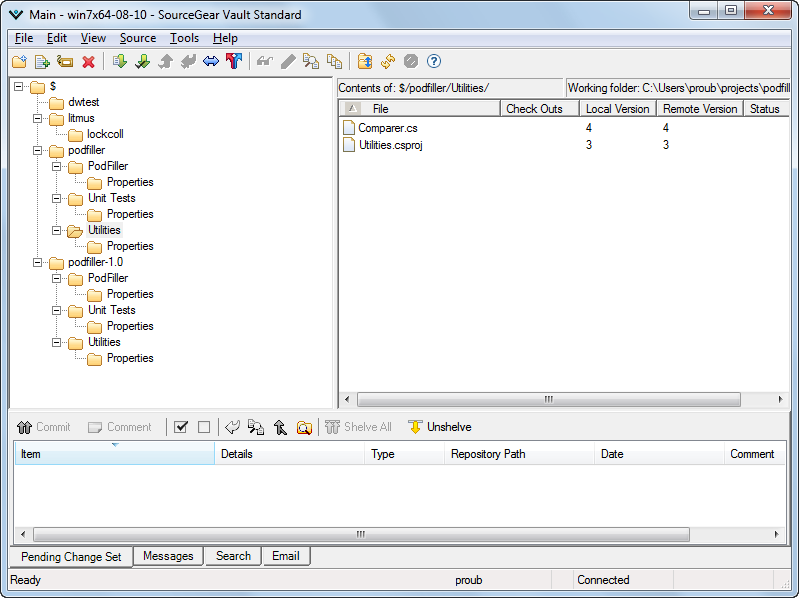The image size is (799, 598).
Task: Collapse Utilities folder under podfiller-1.0
Action: click(57, 343)
